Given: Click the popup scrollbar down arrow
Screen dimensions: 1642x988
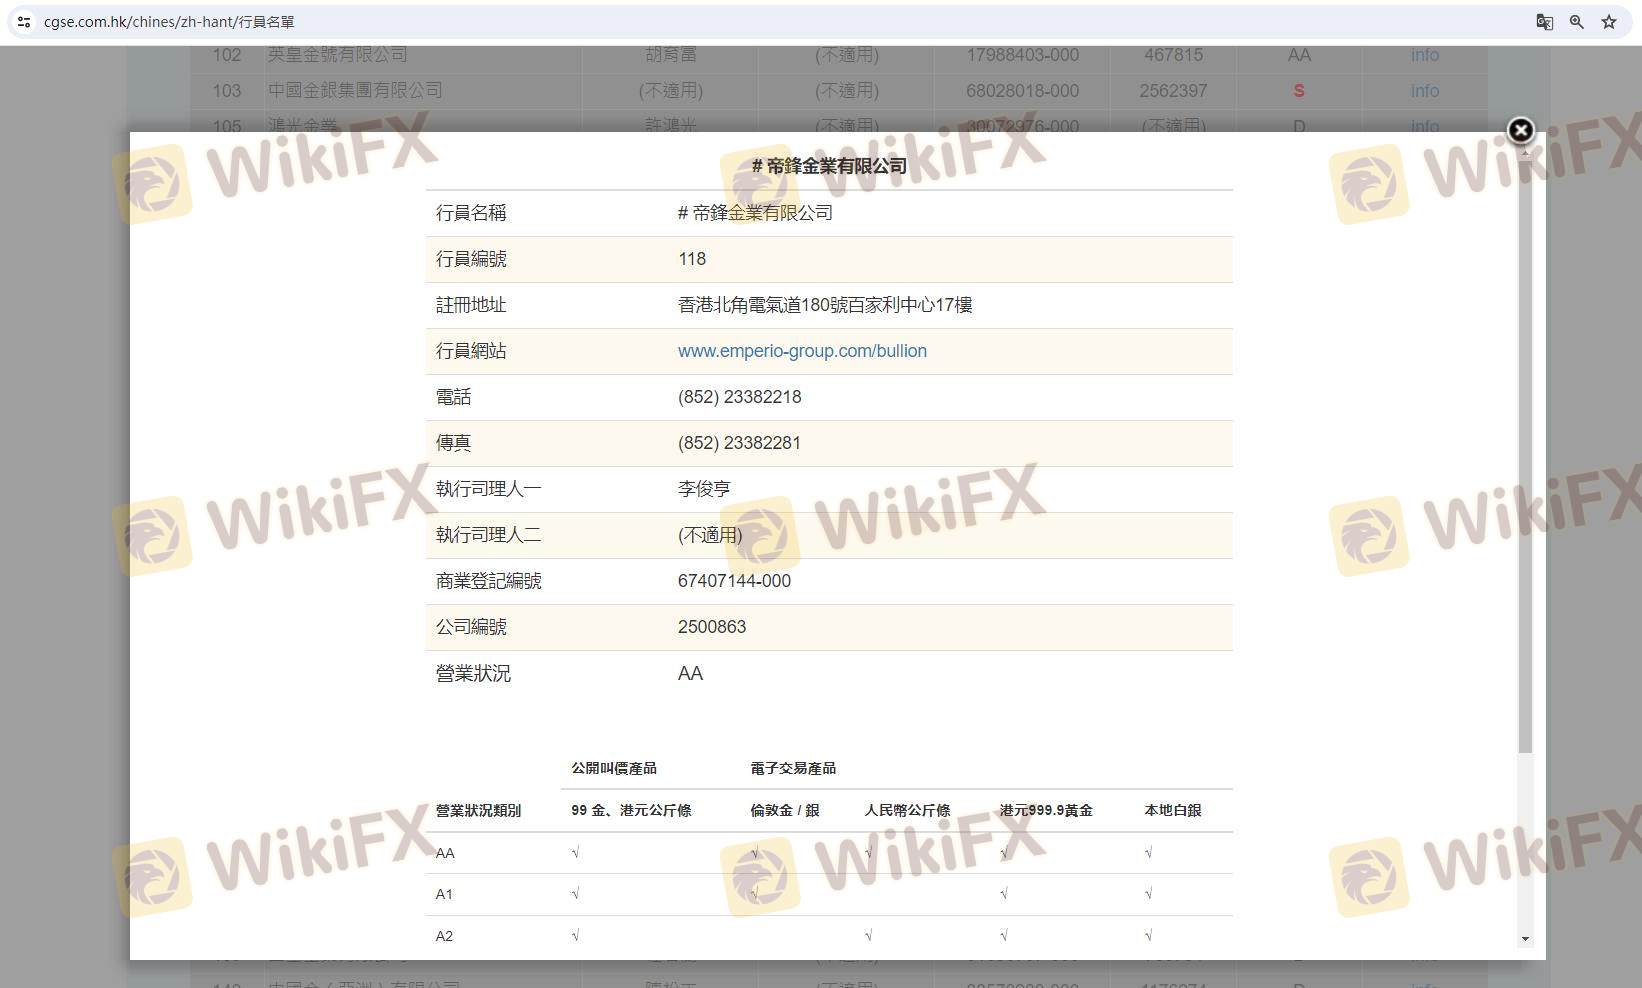Looking at the screenshot, I should [x=1525, y=938].
